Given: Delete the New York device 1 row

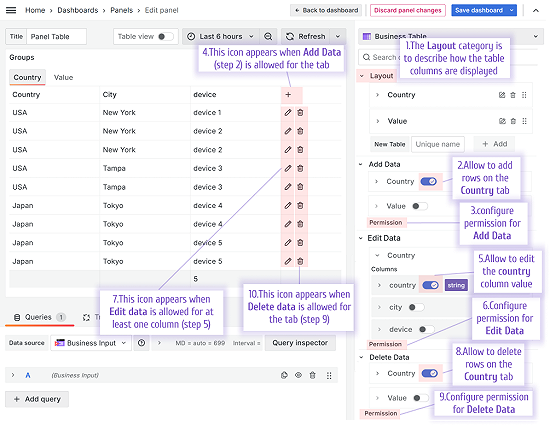Looking at the screenshot, I should (301, 113).
